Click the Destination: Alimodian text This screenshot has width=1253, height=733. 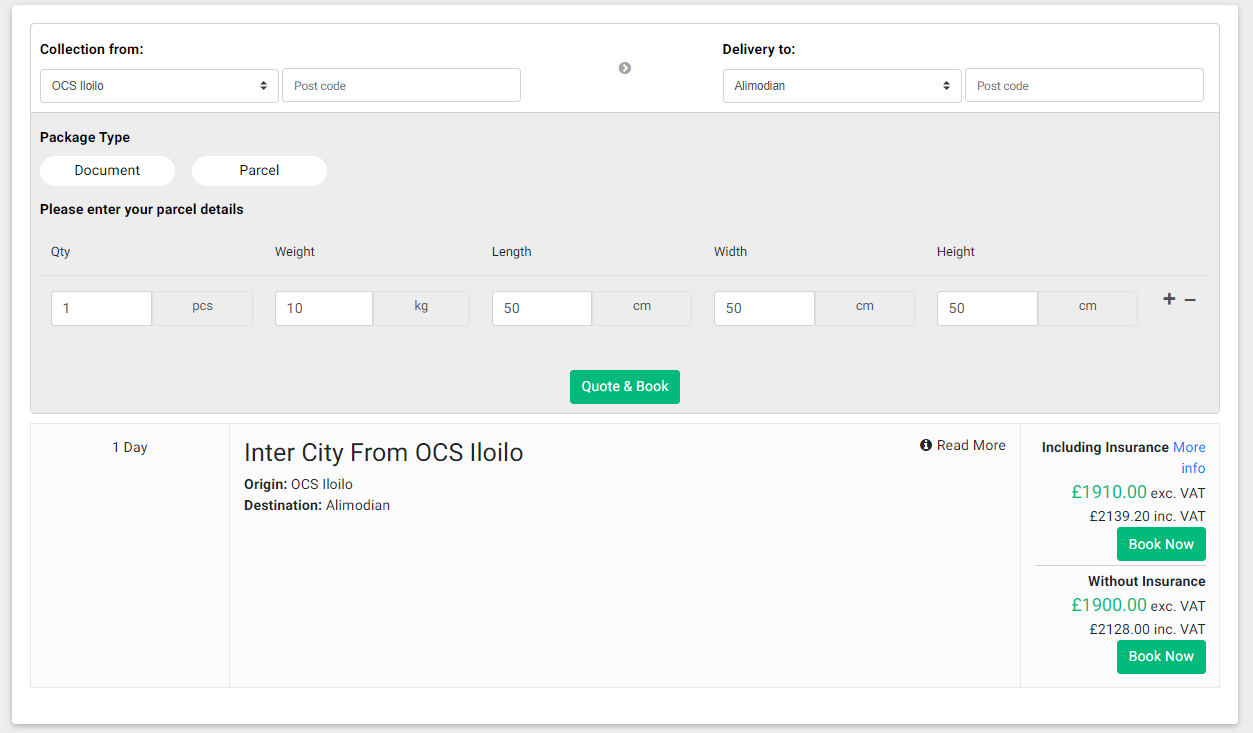(x=317, y=505)
